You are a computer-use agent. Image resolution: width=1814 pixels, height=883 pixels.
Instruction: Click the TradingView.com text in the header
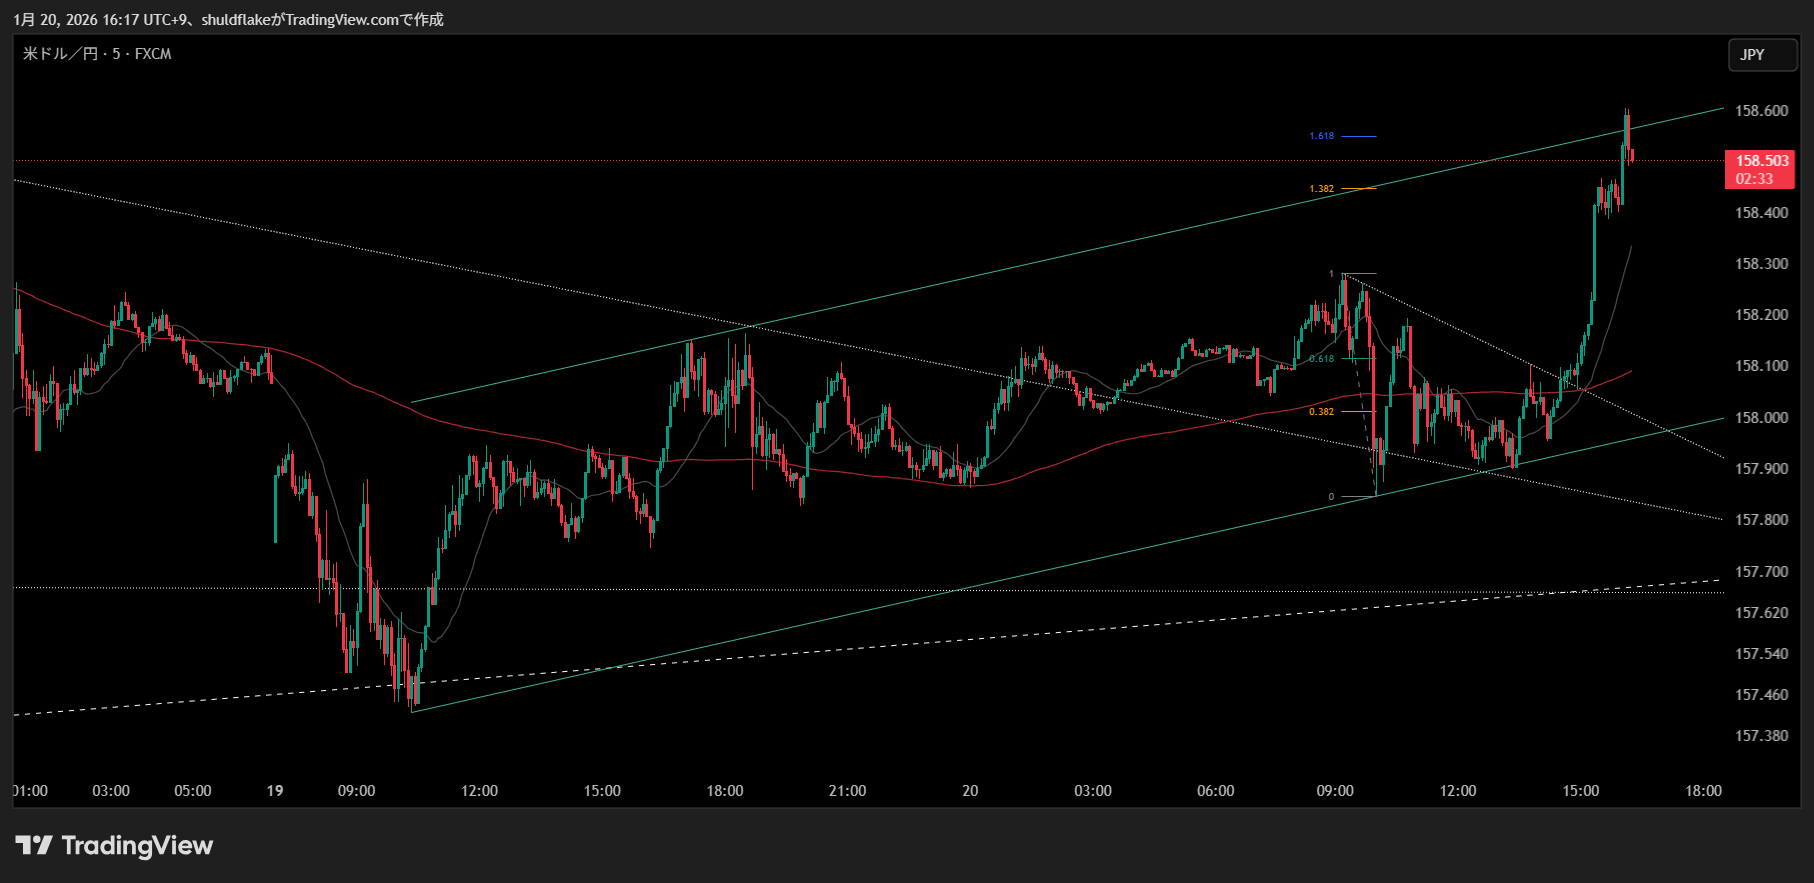click(341, 20)
